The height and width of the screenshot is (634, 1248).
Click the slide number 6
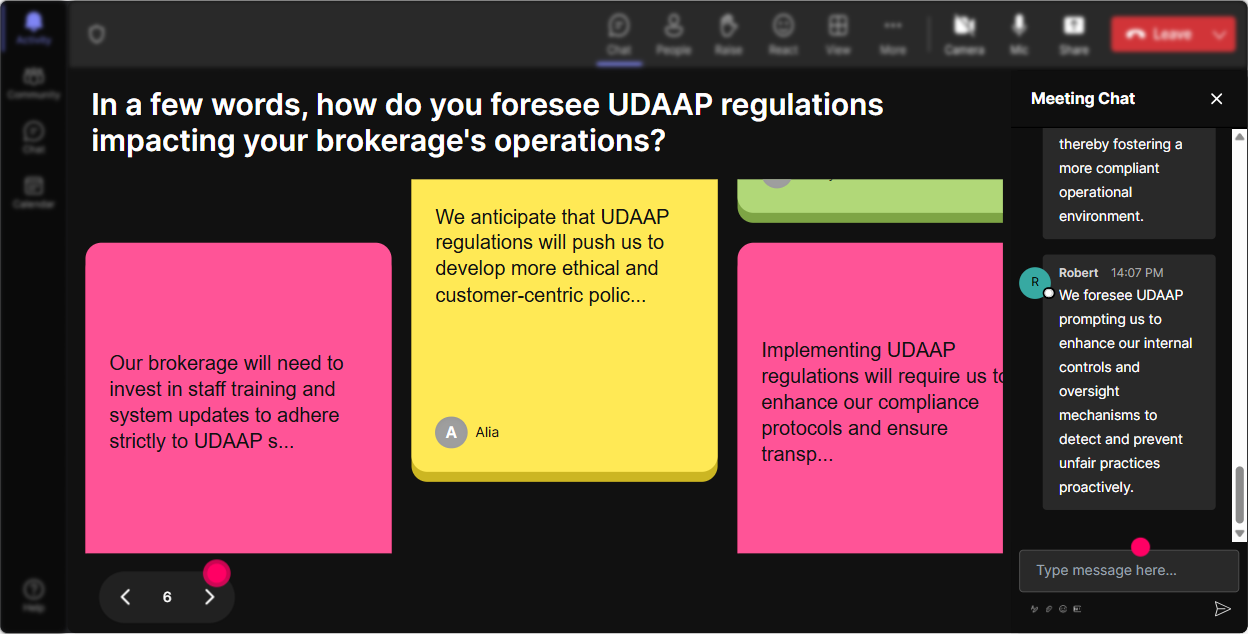167,597
